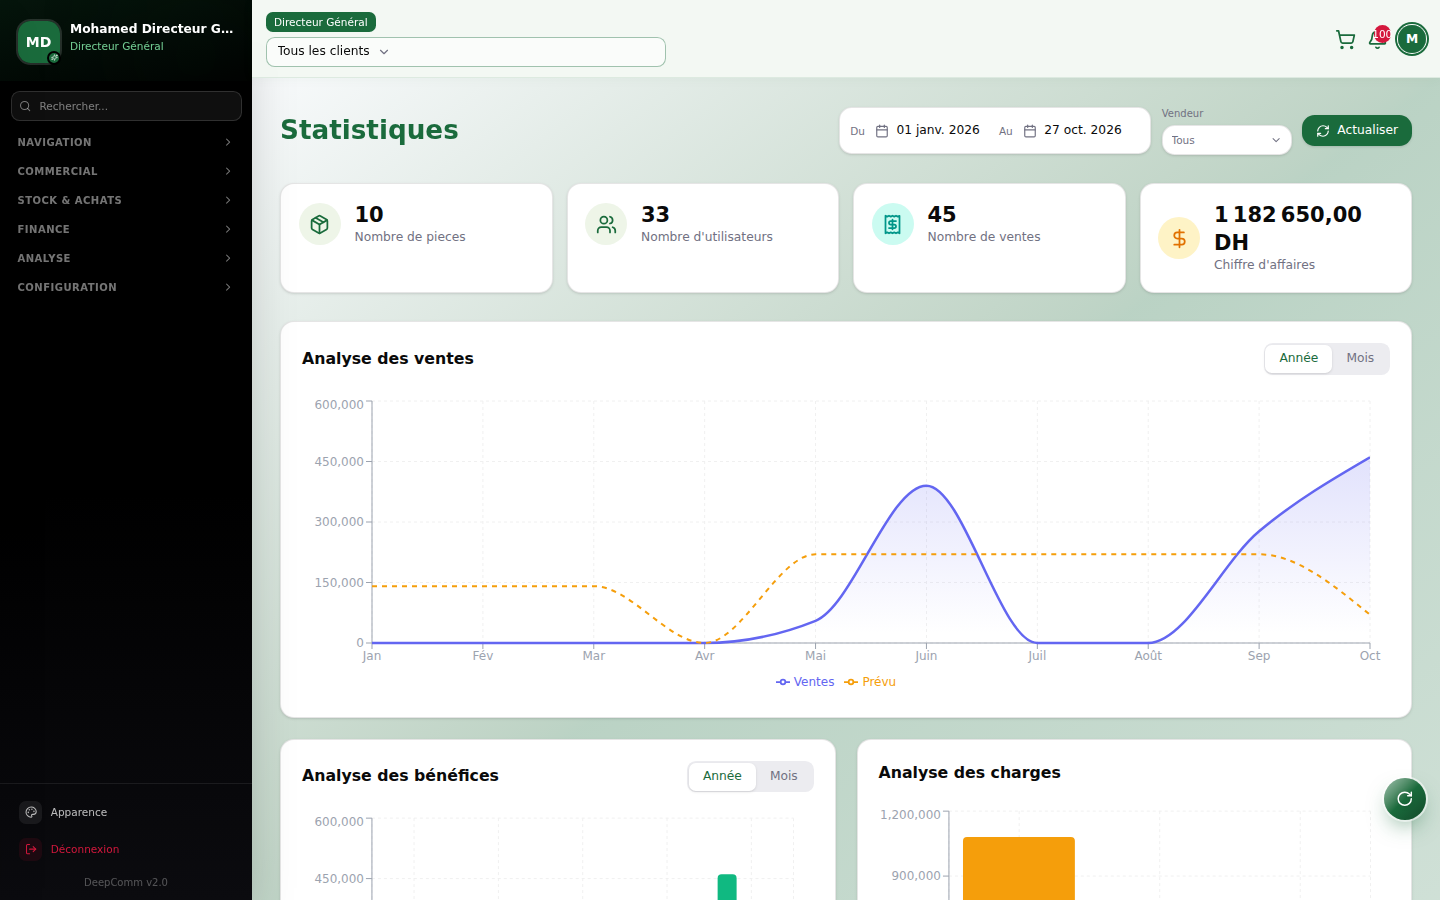Open the Vendeur Tous dropdown
The height and width of the screenshot is (900, 1440).
[1226, 140]
